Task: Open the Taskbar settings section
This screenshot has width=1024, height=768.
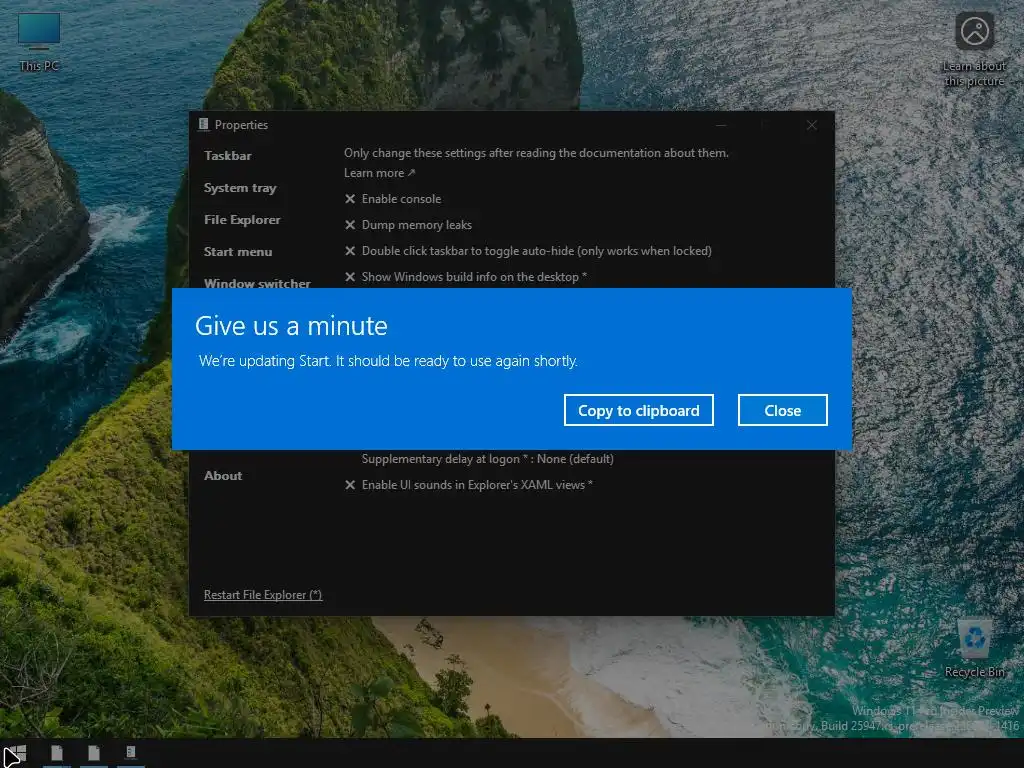Action: click(x=227, y=155)
